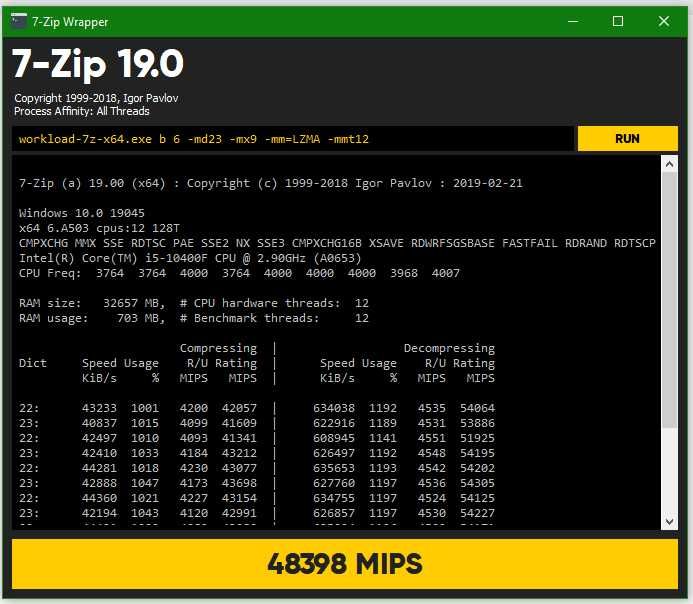Click the scrollbar down arrow

(669, 521)
